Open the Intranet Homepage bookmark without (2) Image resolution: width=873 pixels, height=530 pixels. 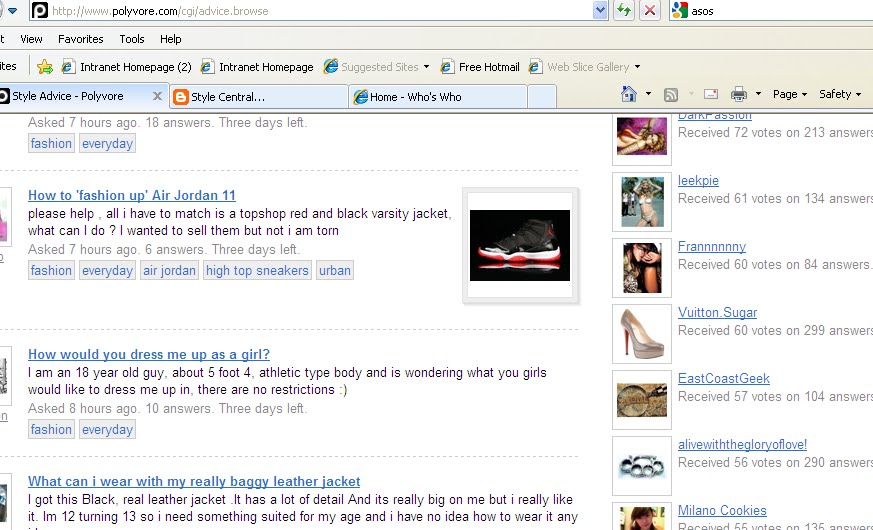click(x=257, y=67)
